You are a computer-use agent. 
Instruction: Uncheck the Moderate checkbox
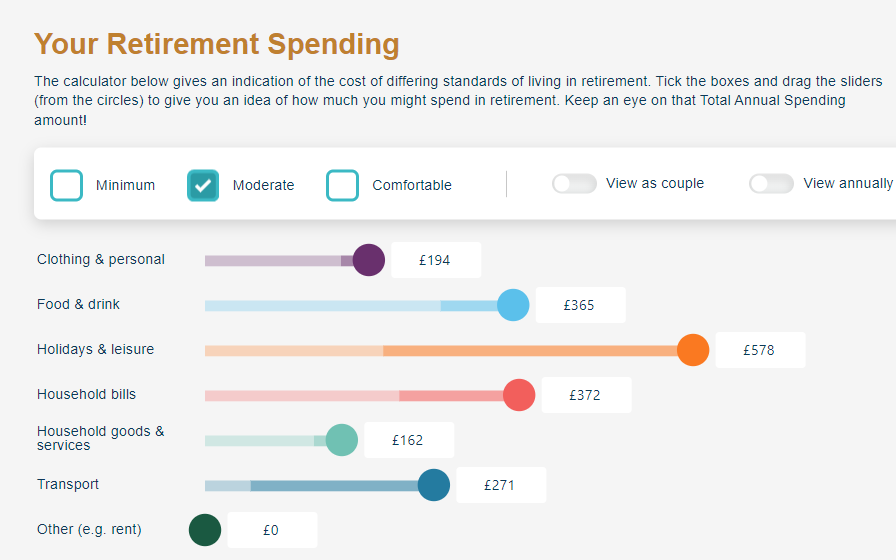(x=203, y=185)
